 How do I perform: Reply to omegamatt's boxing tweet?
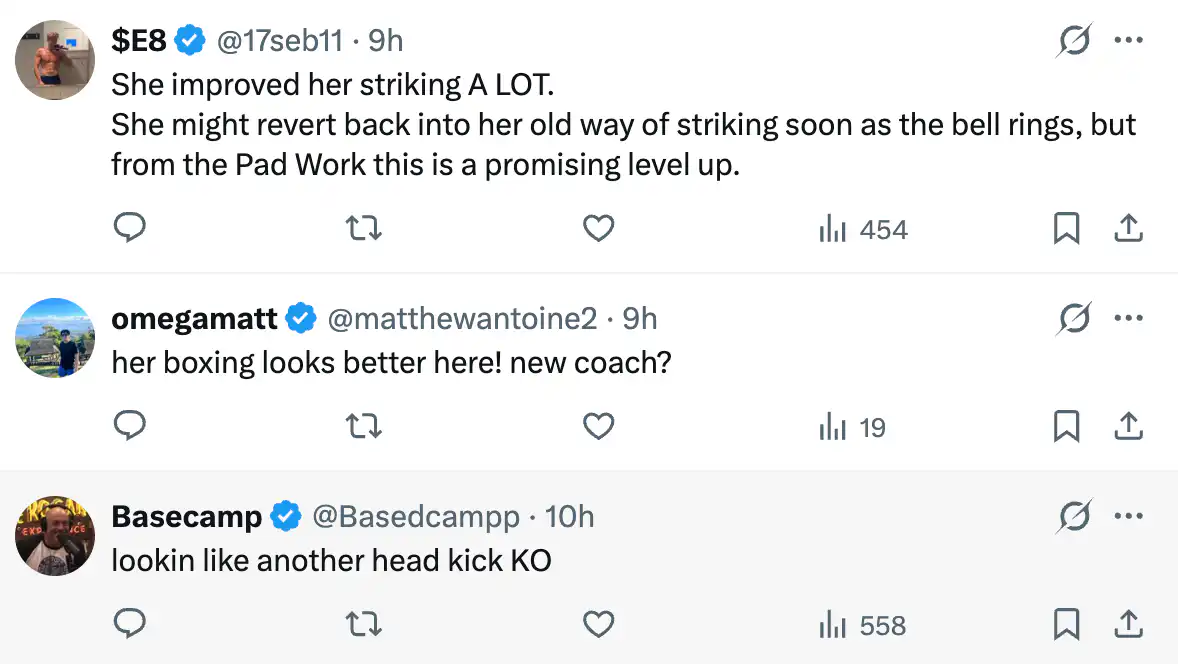[x=130, y=427]
